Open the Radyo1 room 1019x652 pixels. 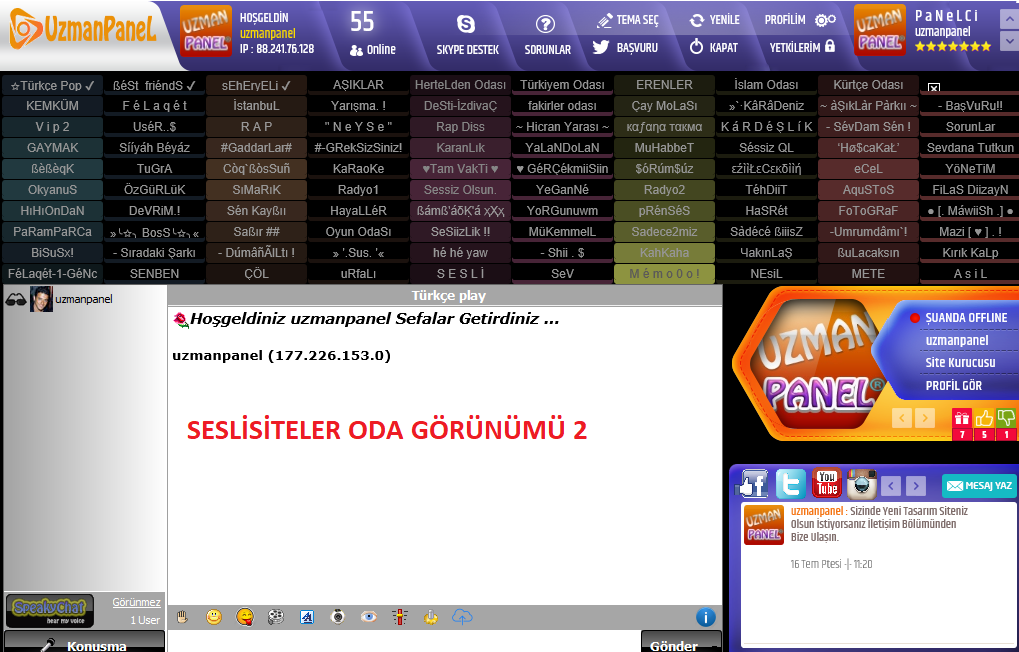pos(358,190)
